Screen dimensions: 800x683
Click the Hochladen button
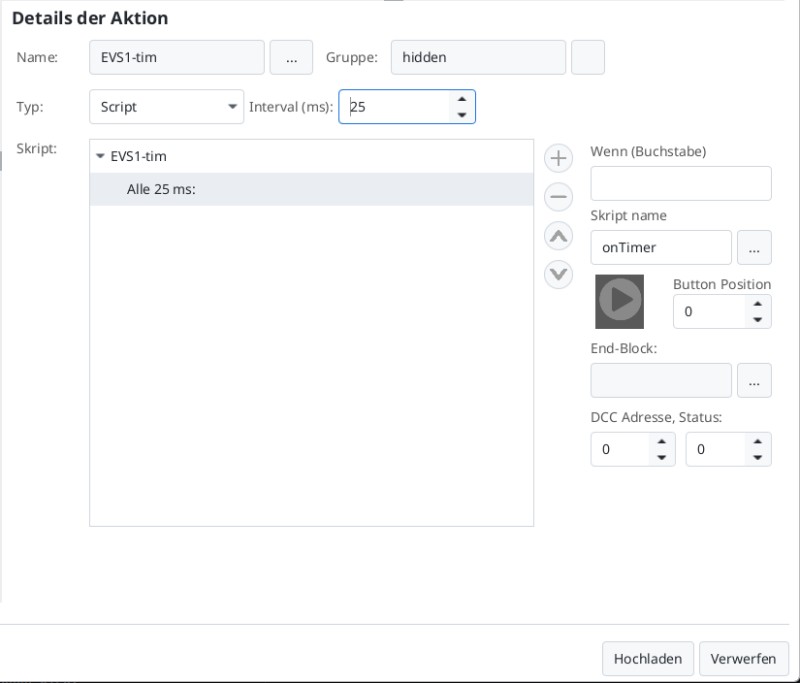[647, 659]
